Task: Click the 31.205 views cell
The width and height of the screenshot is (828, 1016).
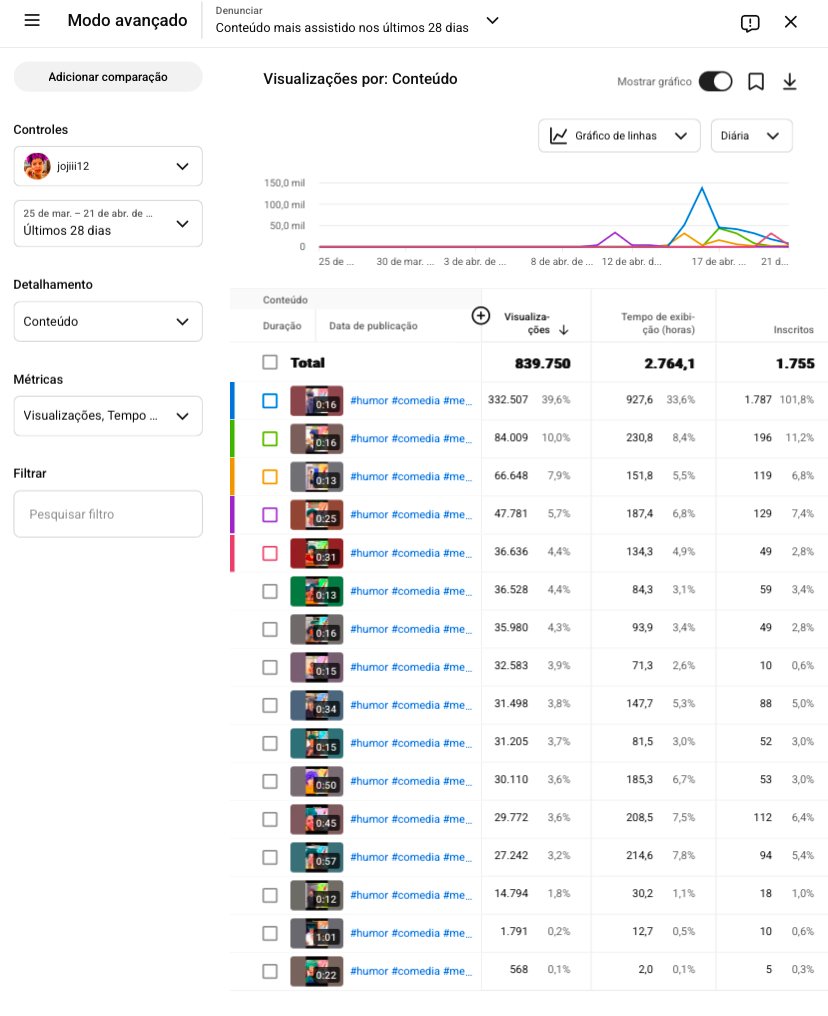Action: (511, 741)
